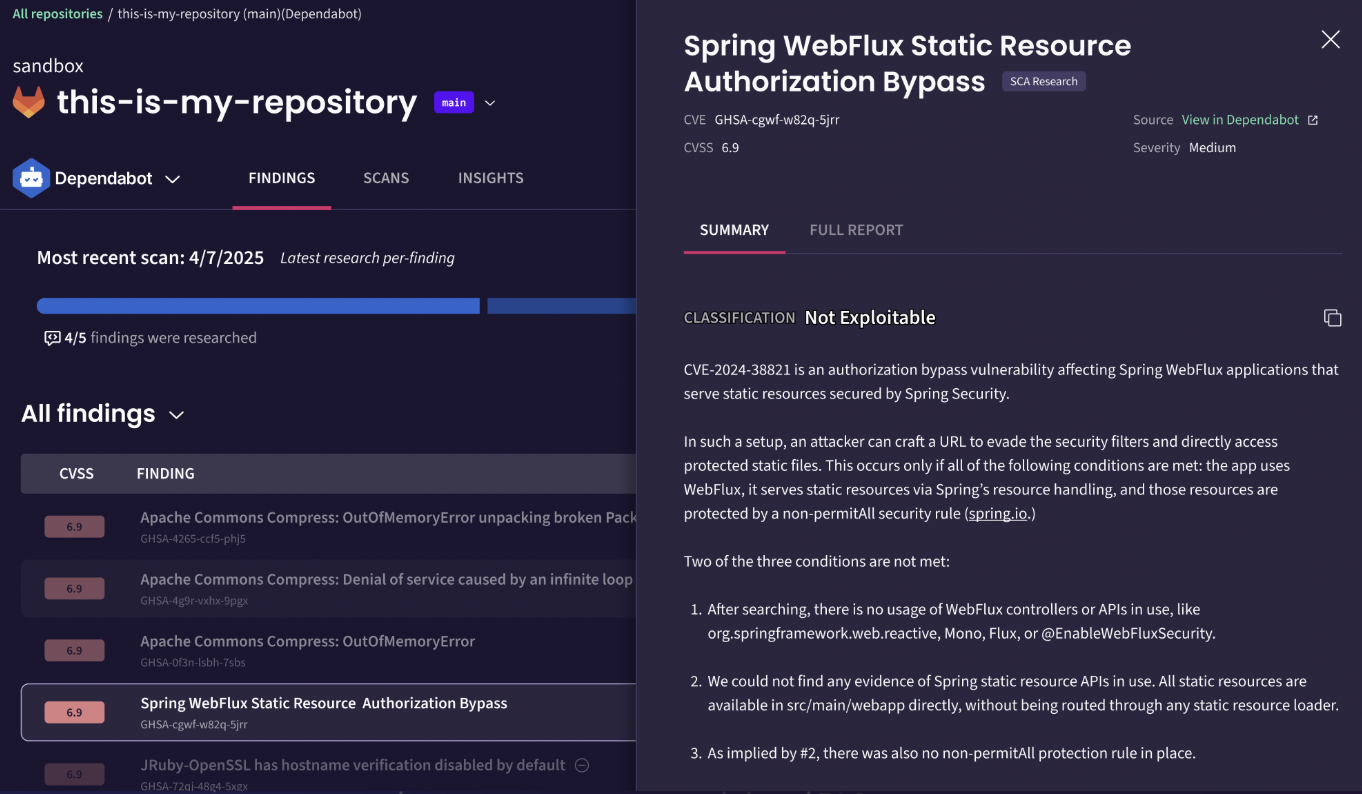Click the SCA Research tag
1362x794 pixels.
(x=1044, y=81)
